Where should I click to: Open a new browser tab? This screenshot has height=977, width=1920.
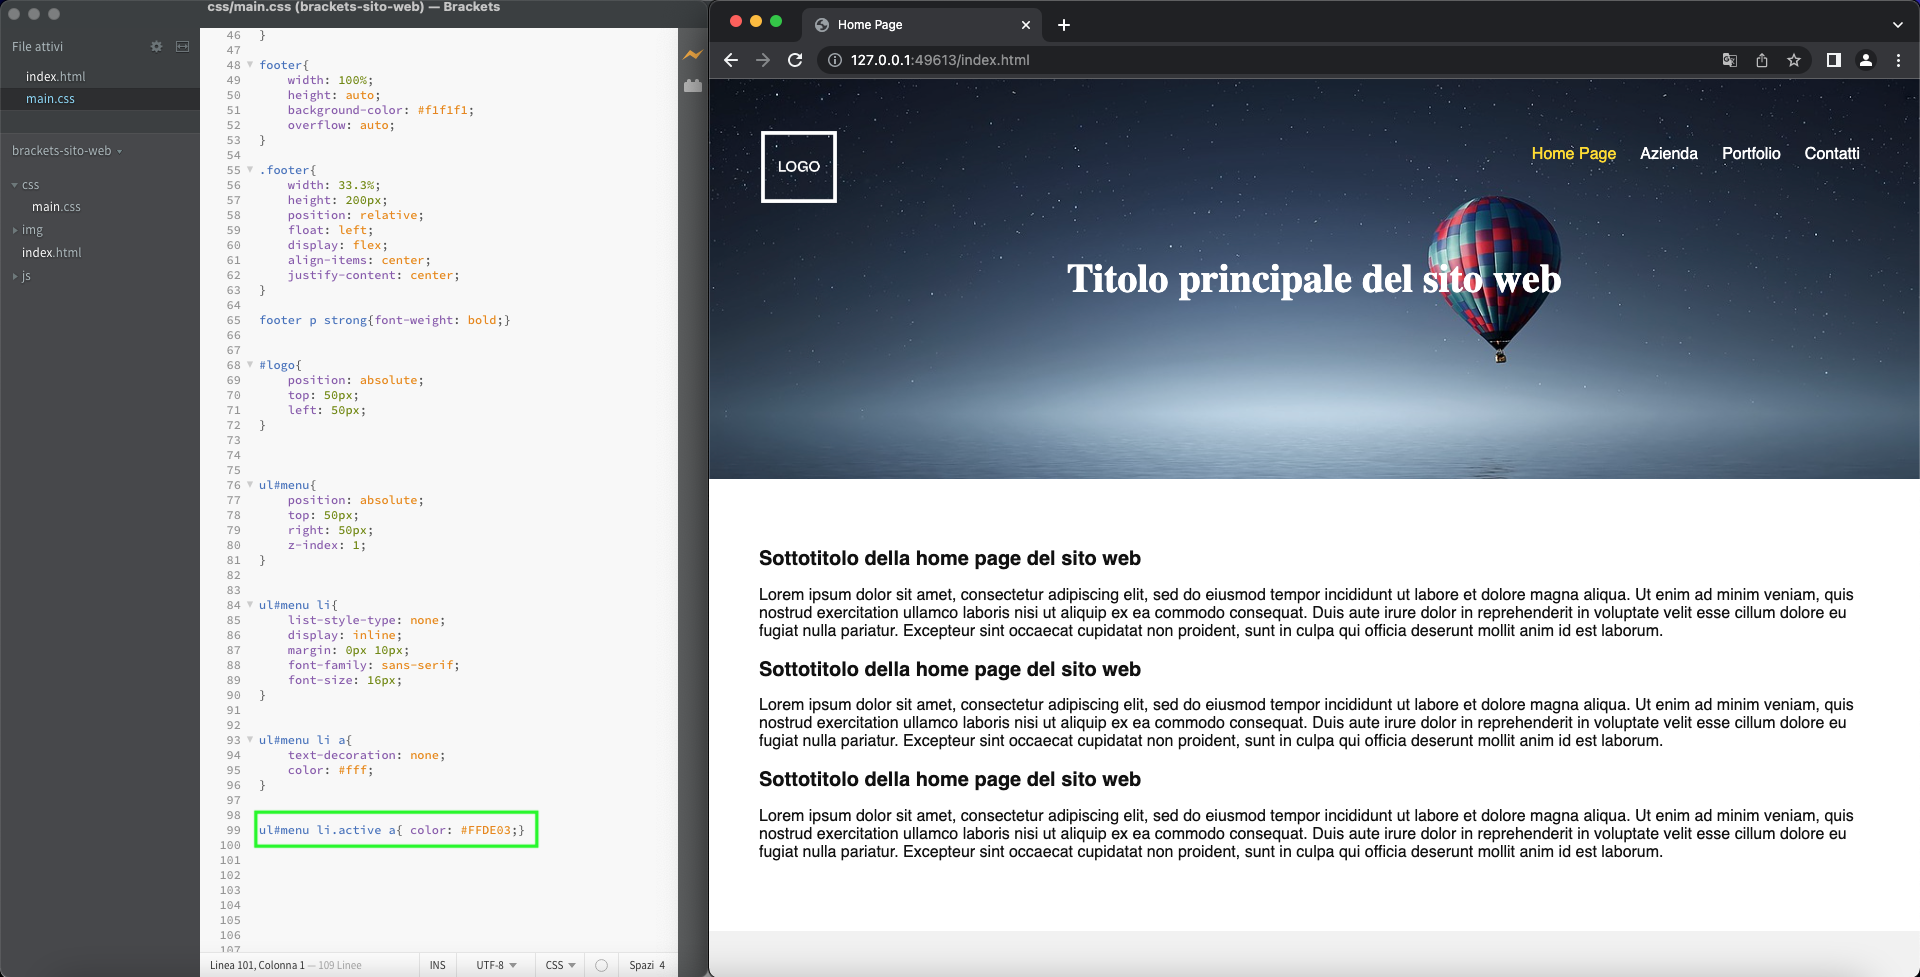1064,25
